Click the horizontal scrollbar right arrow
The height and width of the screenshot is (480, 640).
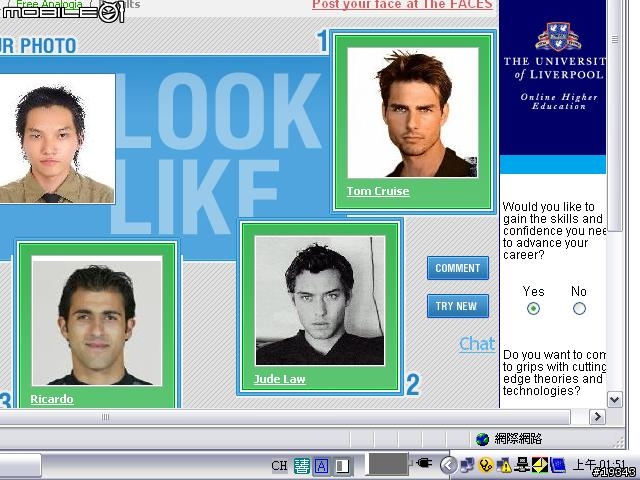click(x=598, y=417)
